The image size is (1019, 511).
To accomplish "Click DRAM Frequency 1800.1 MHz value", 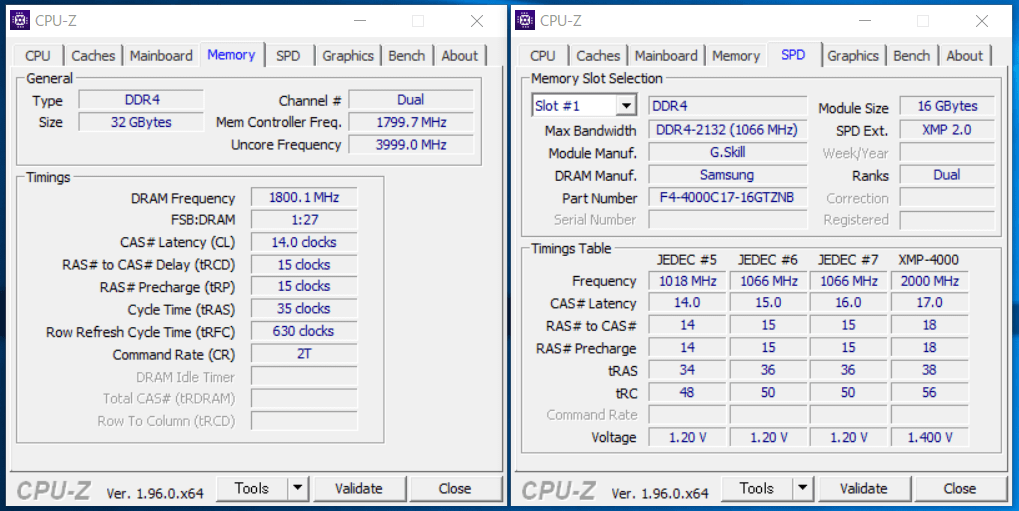I will [304, 198].
